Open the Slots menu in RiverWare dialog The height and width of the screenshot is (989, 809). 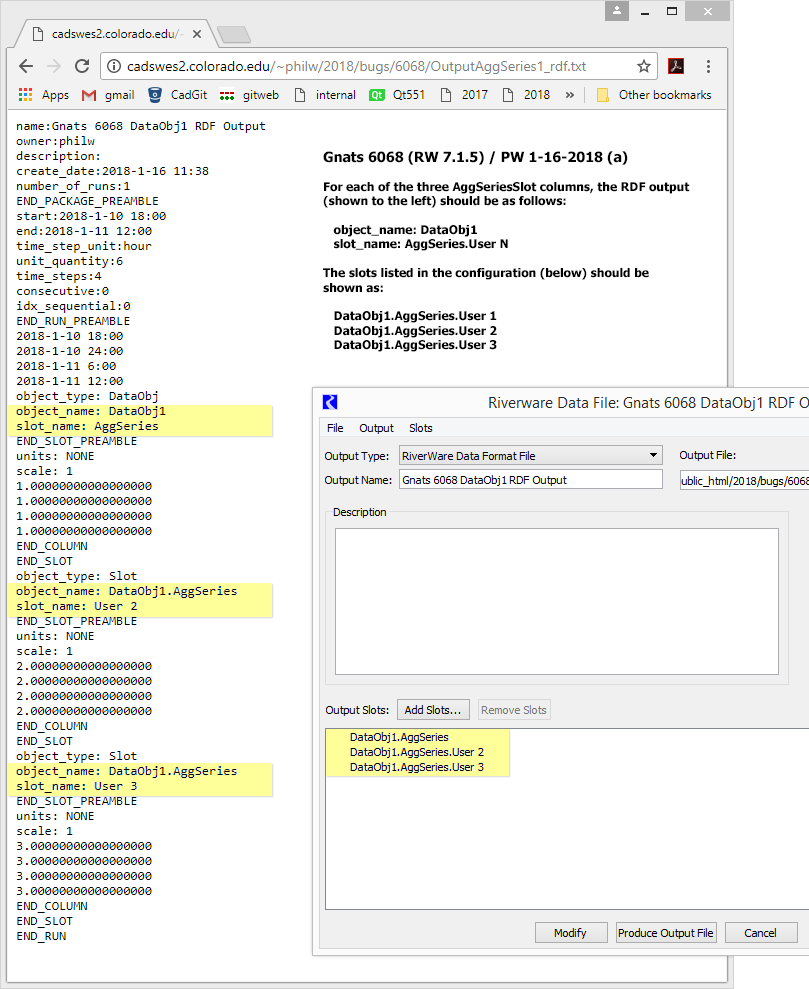click(x=421, y=428)
